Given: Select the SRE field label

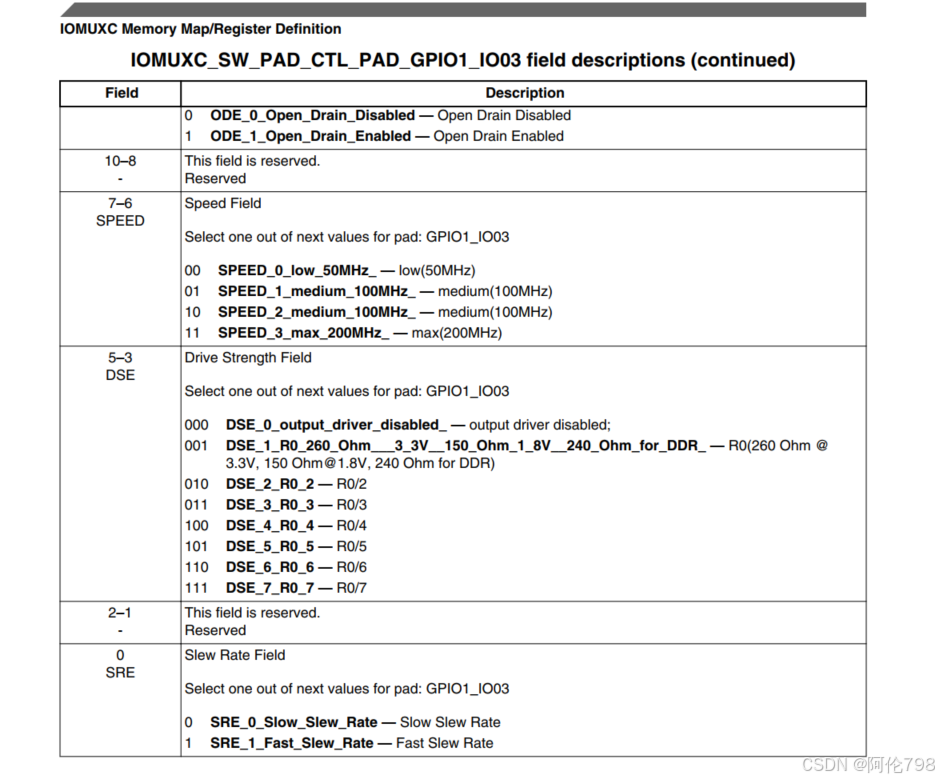Looking at the screenshot, I should (x=120, y=673).
